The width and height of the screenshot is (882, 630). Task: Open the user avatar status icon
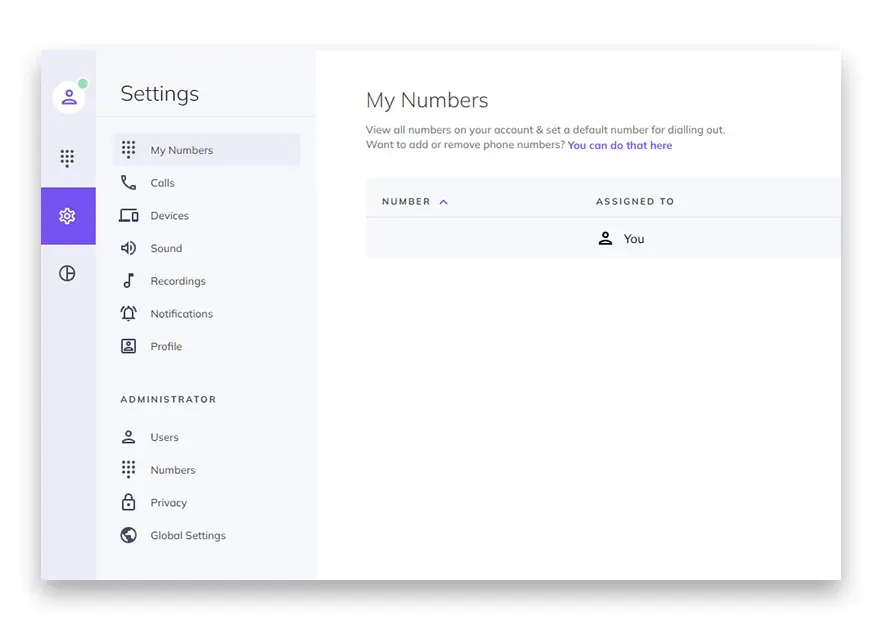[69, 97]
